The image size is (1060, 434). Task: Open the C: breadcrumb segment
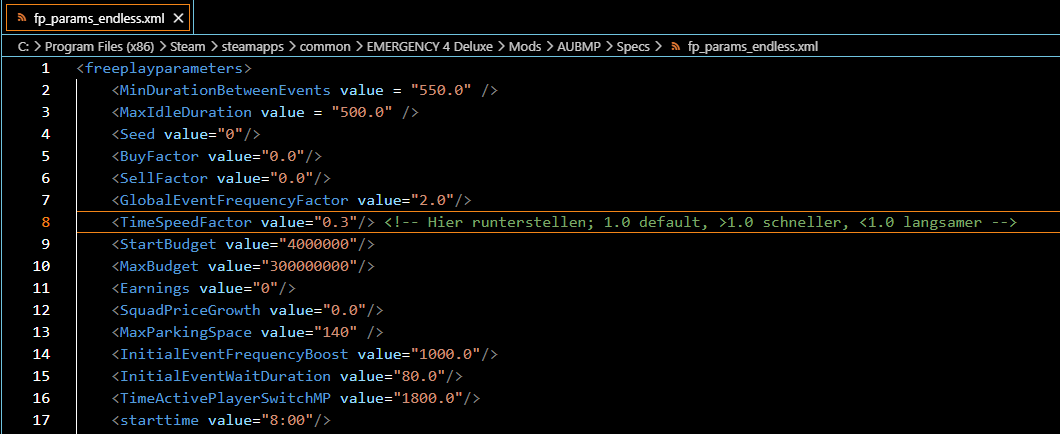(x=26, y=47)
